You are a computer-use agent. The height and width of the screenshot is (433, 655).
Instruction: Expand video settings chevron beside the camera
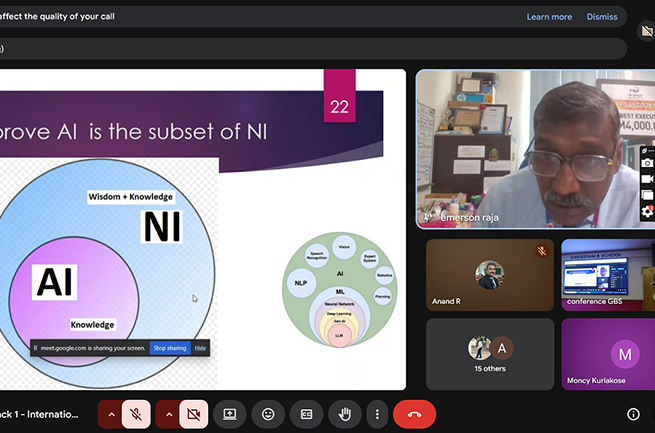click(168, 414)
